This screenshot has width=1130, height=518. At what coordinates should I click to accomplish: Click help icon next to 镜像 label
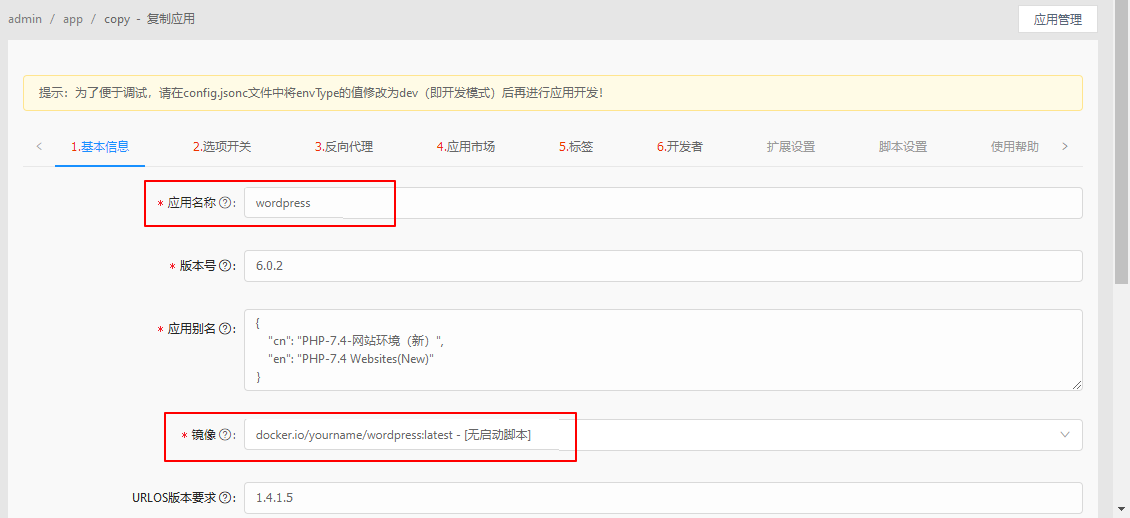pyautogui.click(x=225, y=435)
